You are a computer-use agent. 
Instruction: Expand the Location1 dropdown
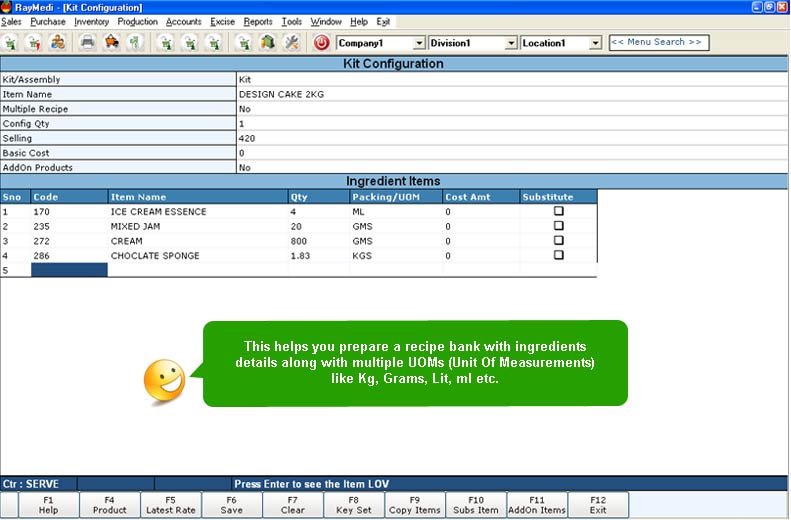point(596,43)
